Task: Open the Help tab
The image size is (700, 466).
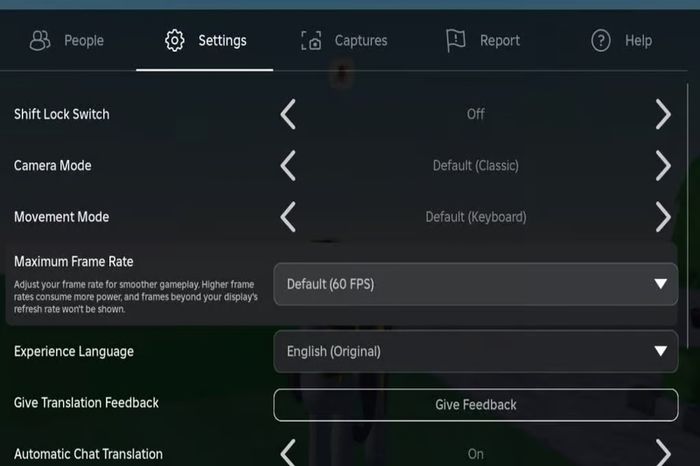Action: (621, 41)
